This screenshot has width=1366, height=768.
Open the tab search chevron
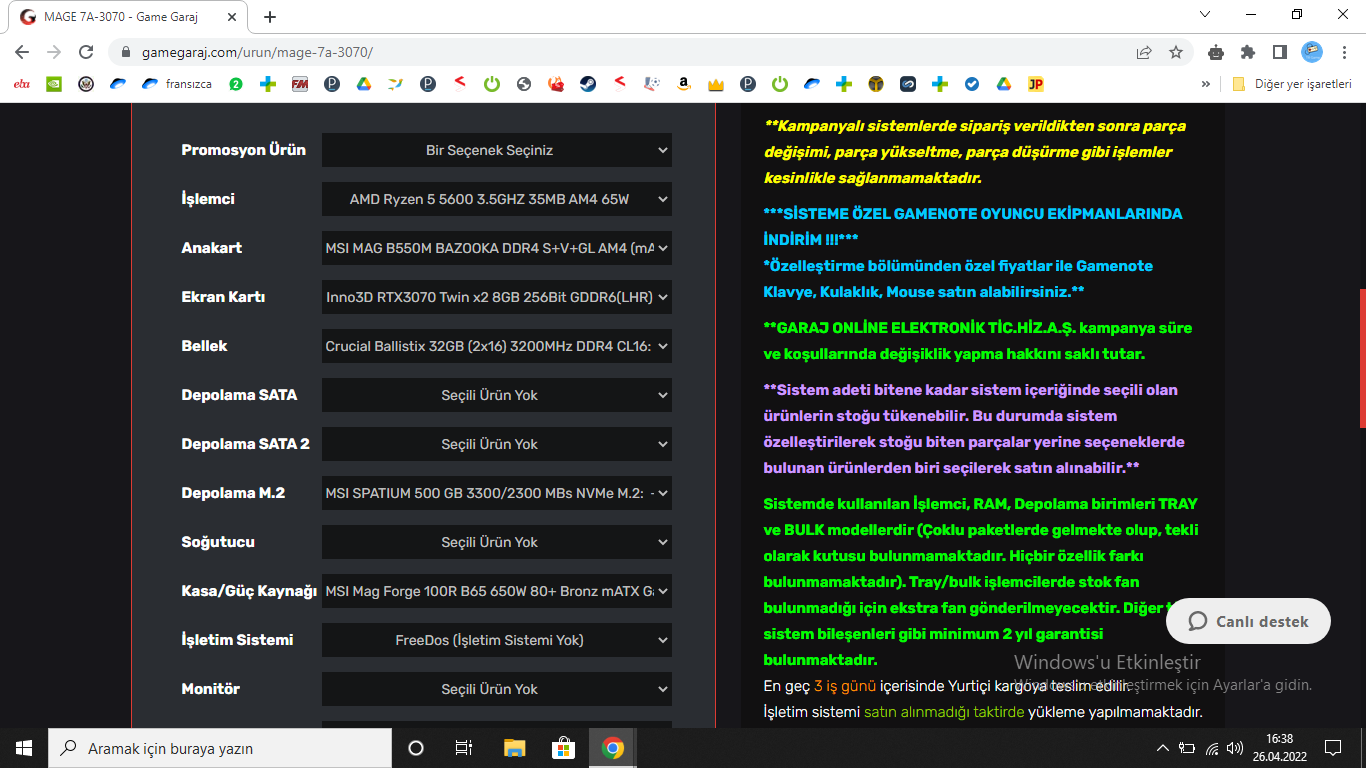click(1205, 15)
